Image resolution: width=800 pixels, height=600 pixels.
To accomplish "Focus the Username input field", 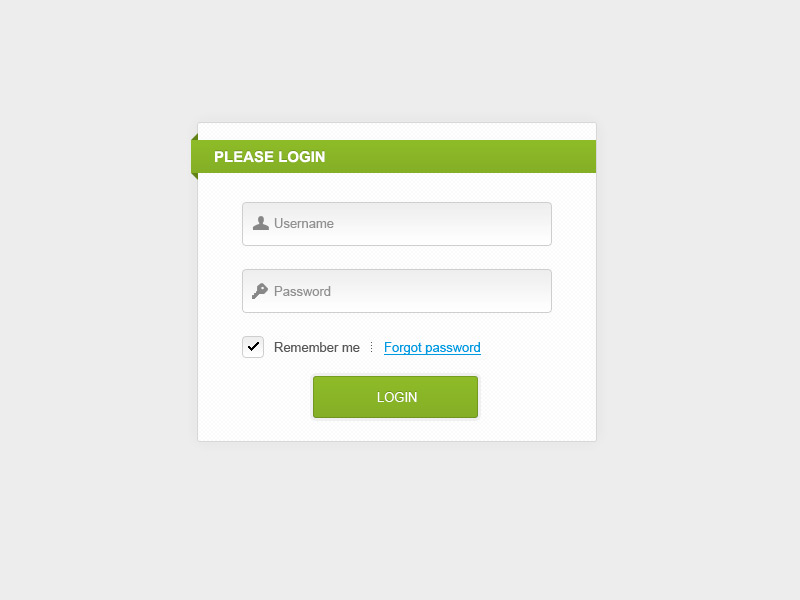I will click(397, 224).
